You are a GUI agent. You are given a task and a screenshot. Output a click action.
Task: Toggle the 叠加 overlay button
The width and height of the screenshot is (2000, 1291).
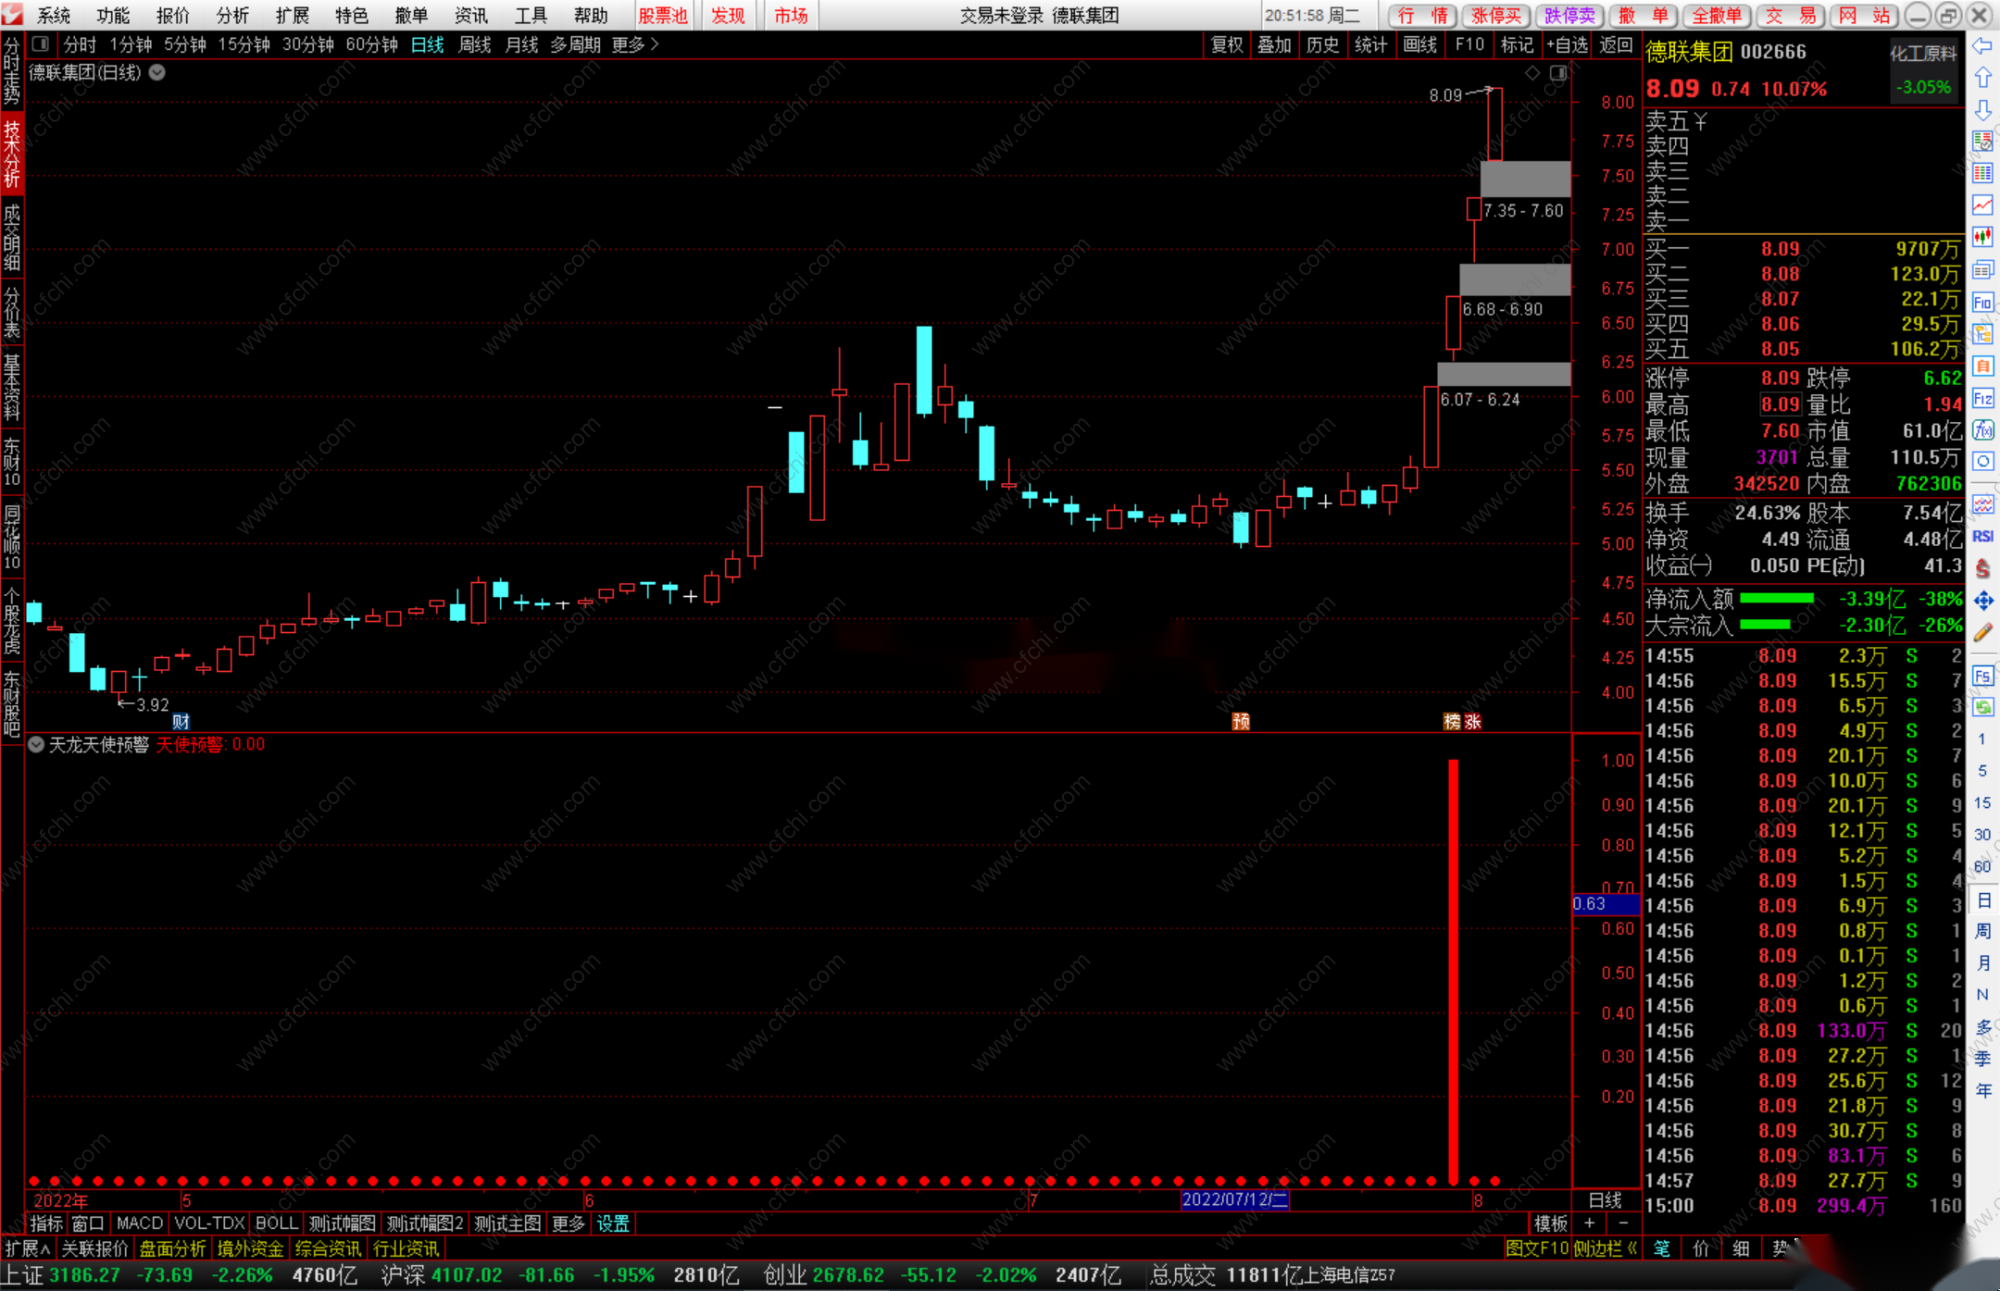[x=1274, y=44]
